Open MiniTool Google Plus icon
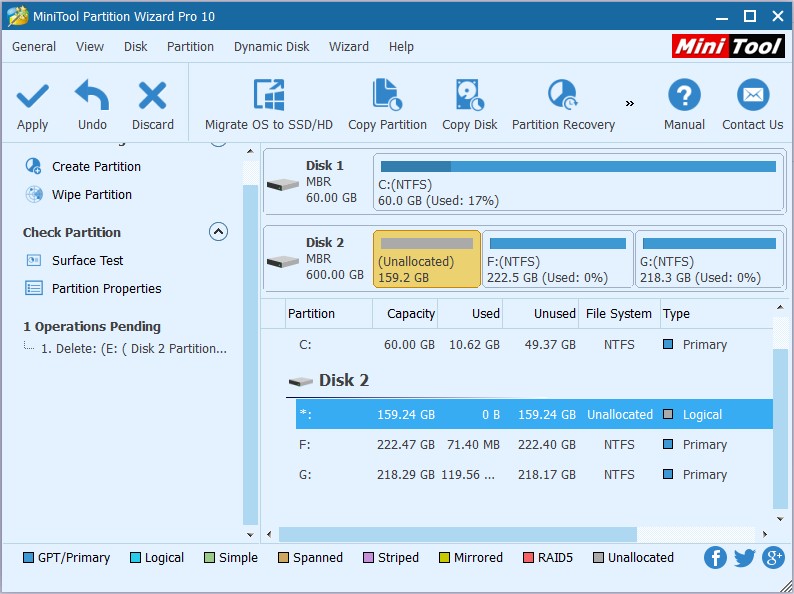The height and width of the screenshot is (594, 794). pyautogui.click(x=773, y=558)
